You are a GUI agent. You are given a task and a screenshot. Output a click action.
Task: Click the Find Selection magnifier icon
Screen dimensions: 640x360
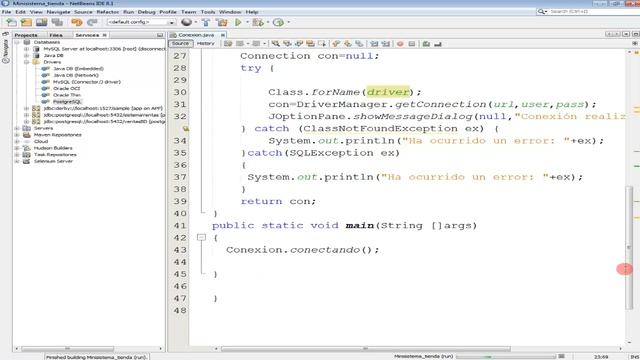276,44
